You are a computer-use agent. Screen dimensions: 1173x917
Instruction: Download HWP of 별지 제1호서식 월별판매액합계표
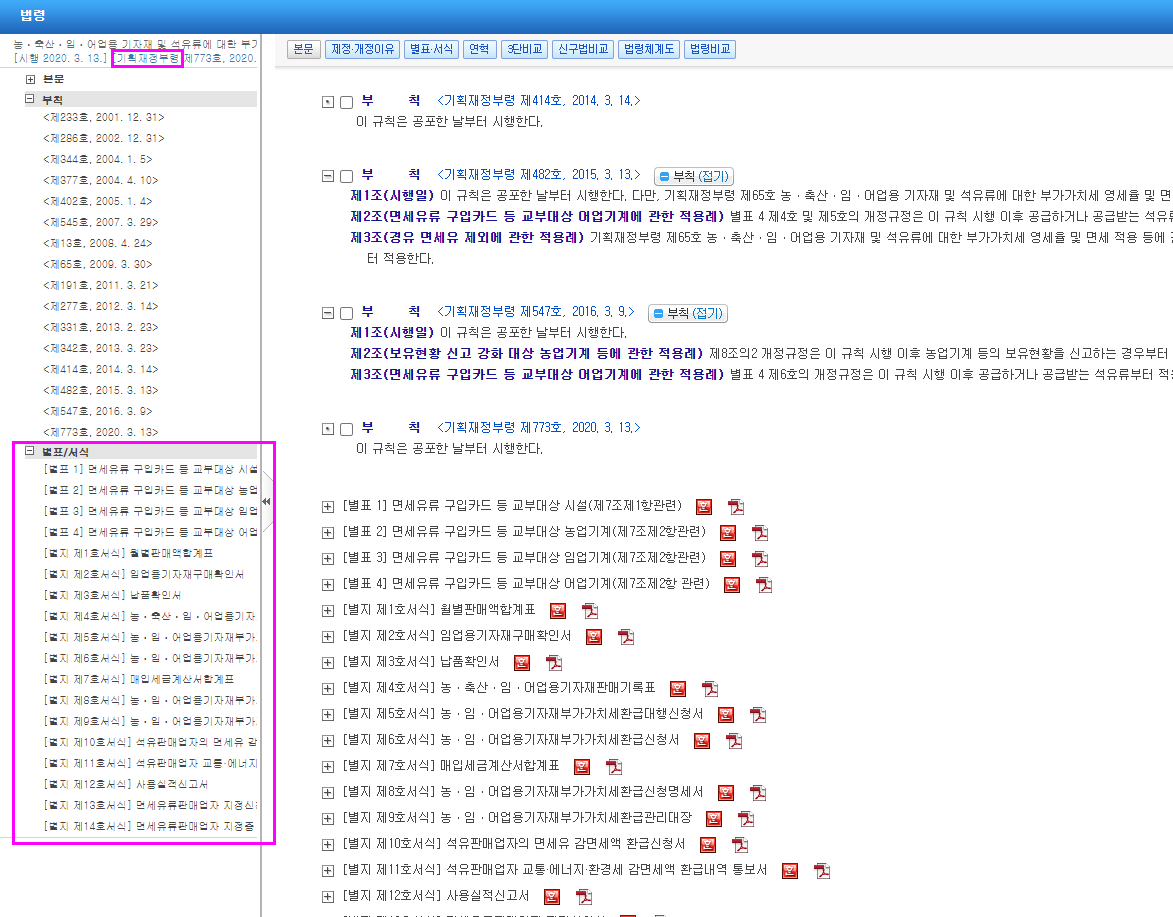[x=558, y=611]
